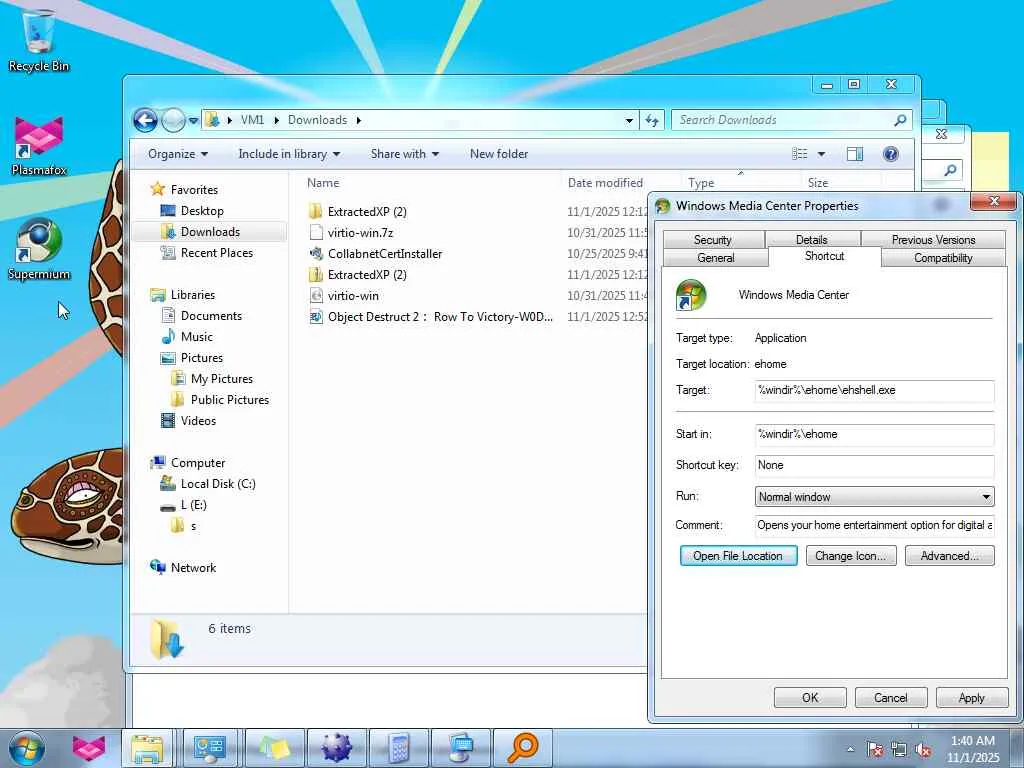Show hidden tray icons arrow

pos(850,750)
